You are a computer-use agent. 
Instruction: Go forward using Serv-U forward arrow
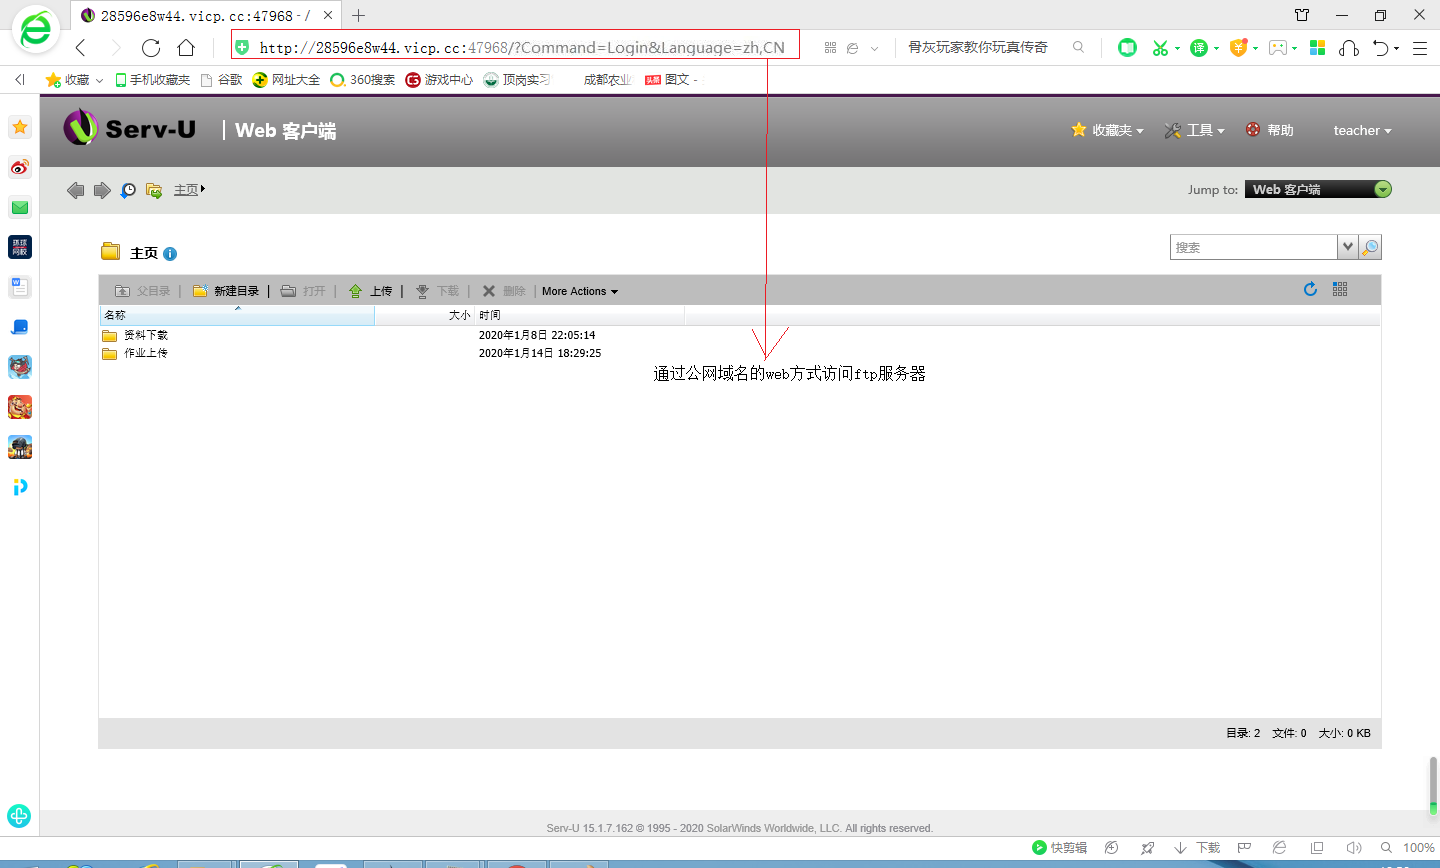pos(102,190)
